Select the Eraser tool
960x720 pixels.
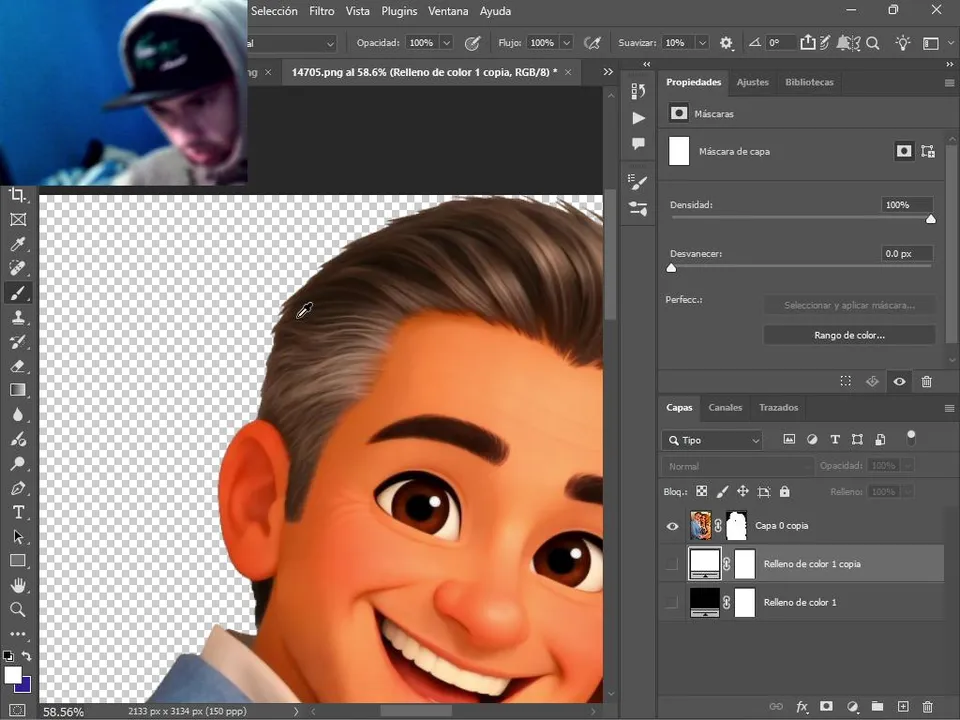point(18,366)
